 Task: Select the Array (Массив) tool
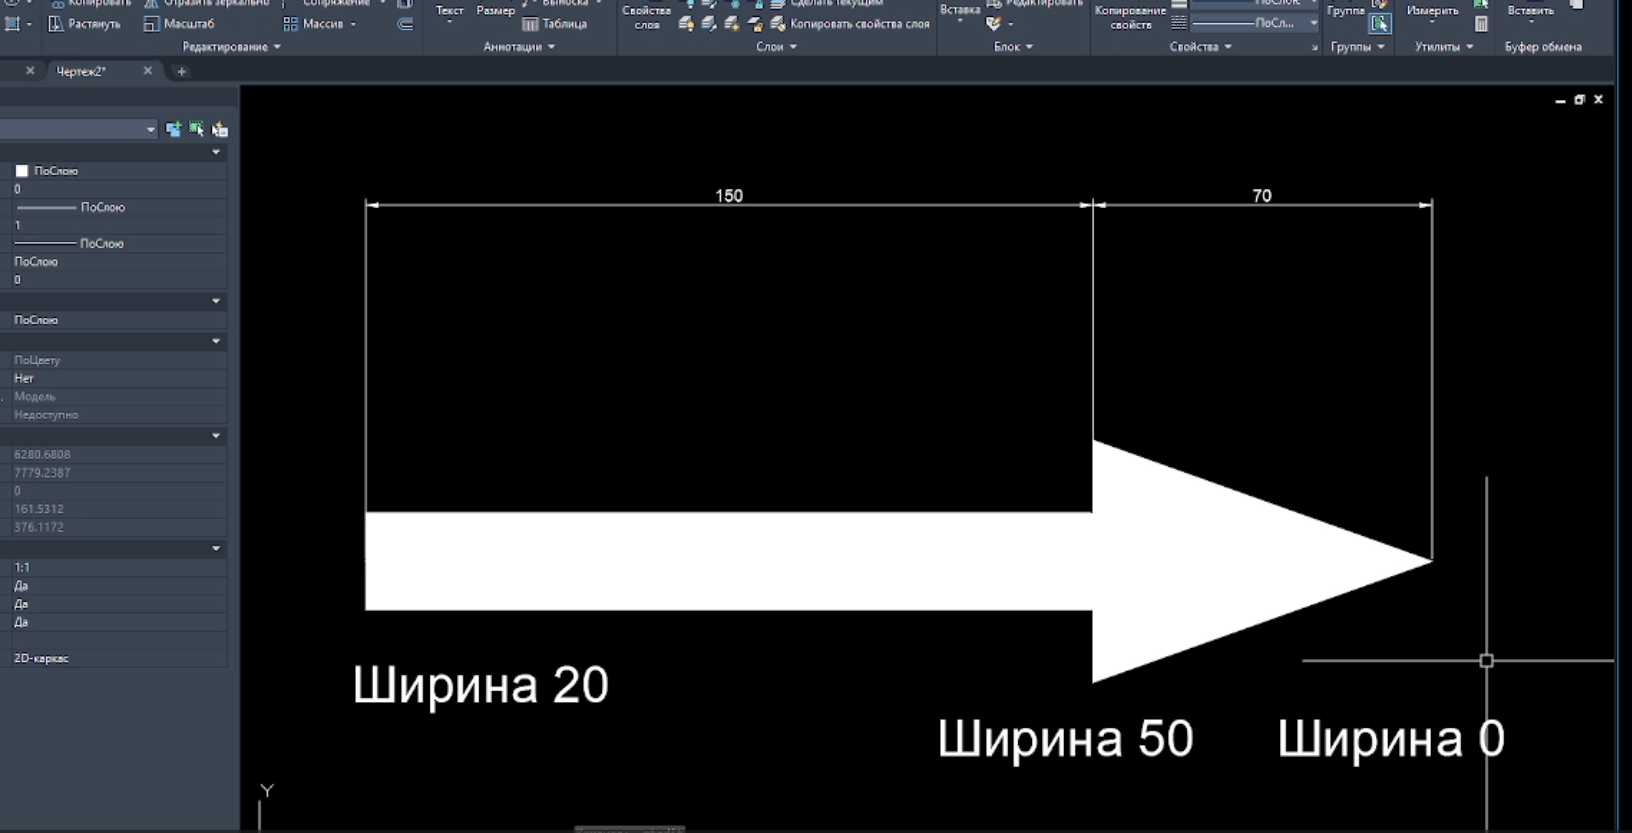point(313,23)
